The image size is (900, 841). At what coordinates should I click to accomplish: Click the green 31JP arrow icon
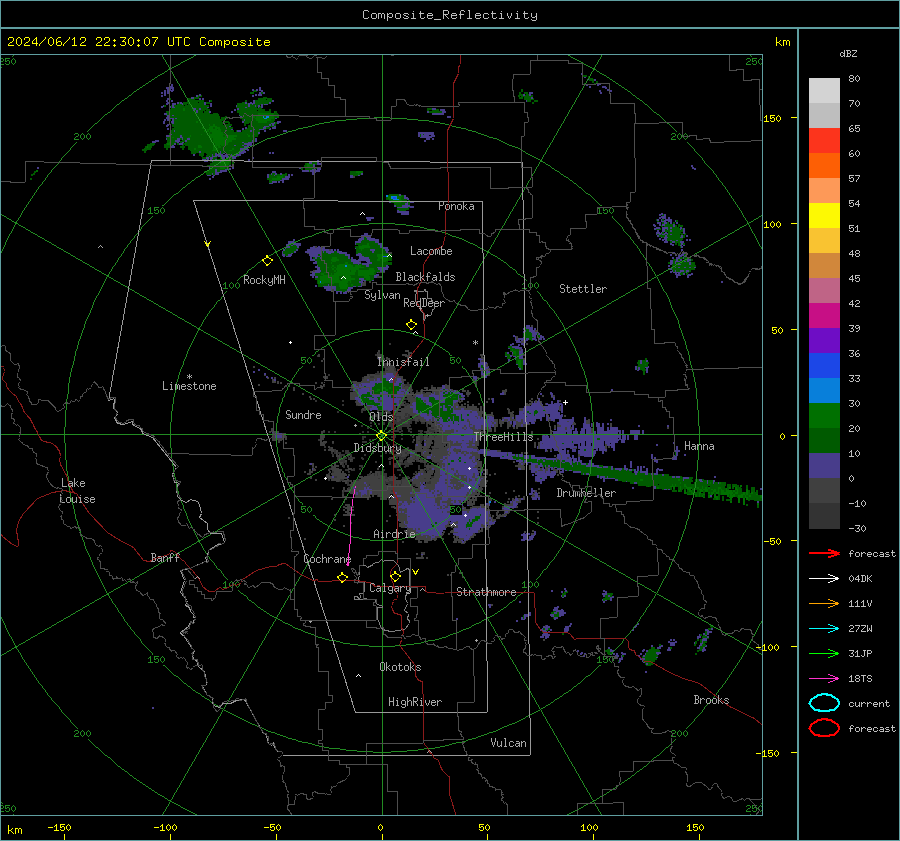click(824, 653)
